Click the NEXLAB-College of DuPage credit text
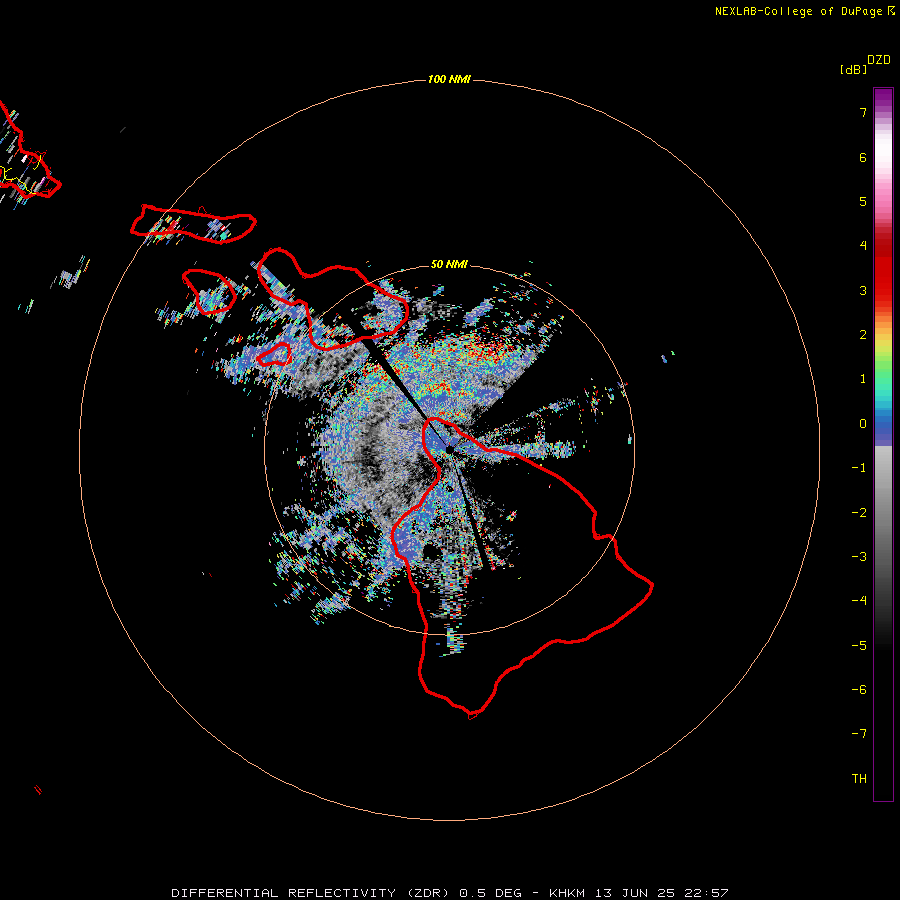The height and width of the screenshot is (900, 900). 798,11
